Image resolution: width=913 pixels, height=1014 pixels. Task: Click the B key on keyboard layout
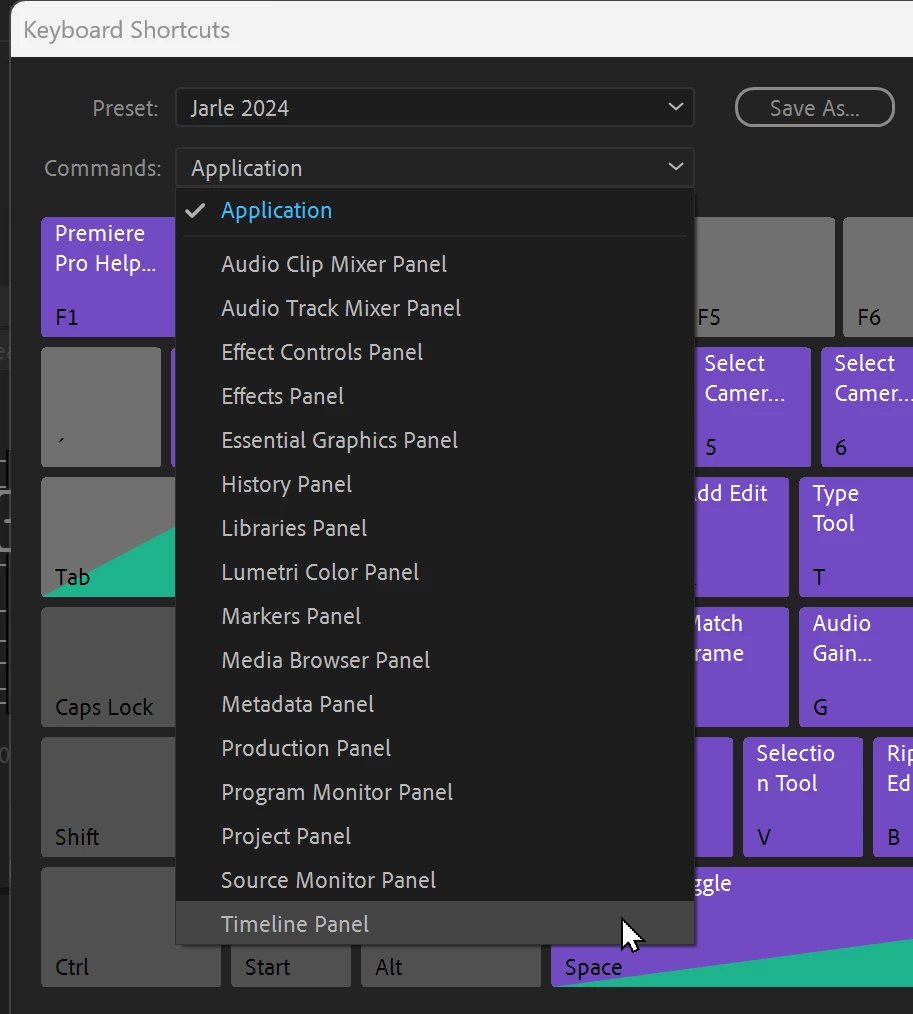tap(893, 797)
